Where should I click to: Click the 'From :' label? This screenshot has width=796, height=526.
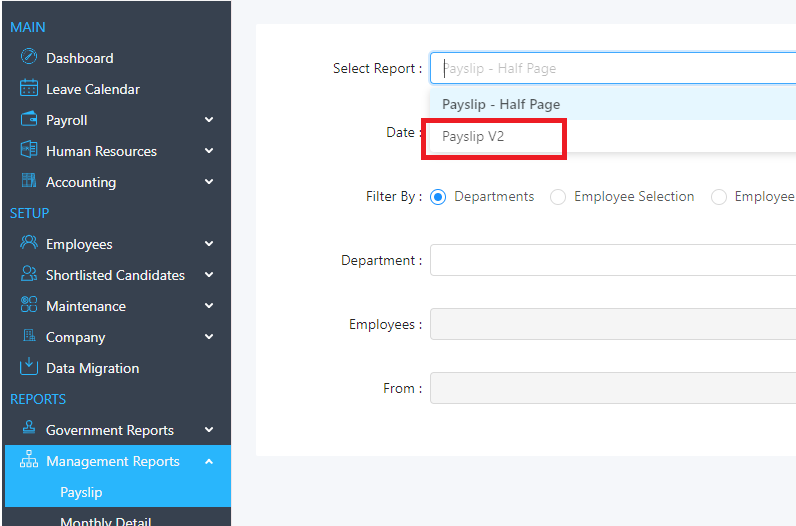pos(403,388)
